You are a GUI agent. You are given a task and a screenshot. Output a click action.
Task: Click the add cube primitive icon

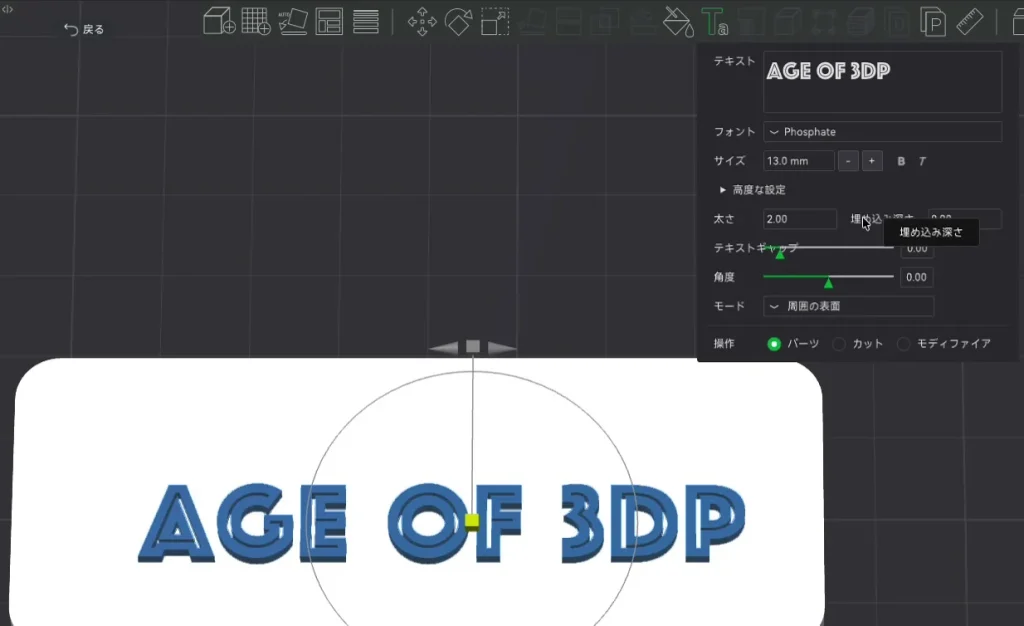click(219, 21)
